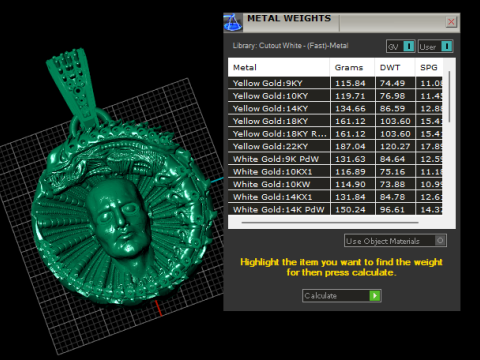Click the vertical scrollbar of metal list
480x360 pixels.
[x=449, y=97]
